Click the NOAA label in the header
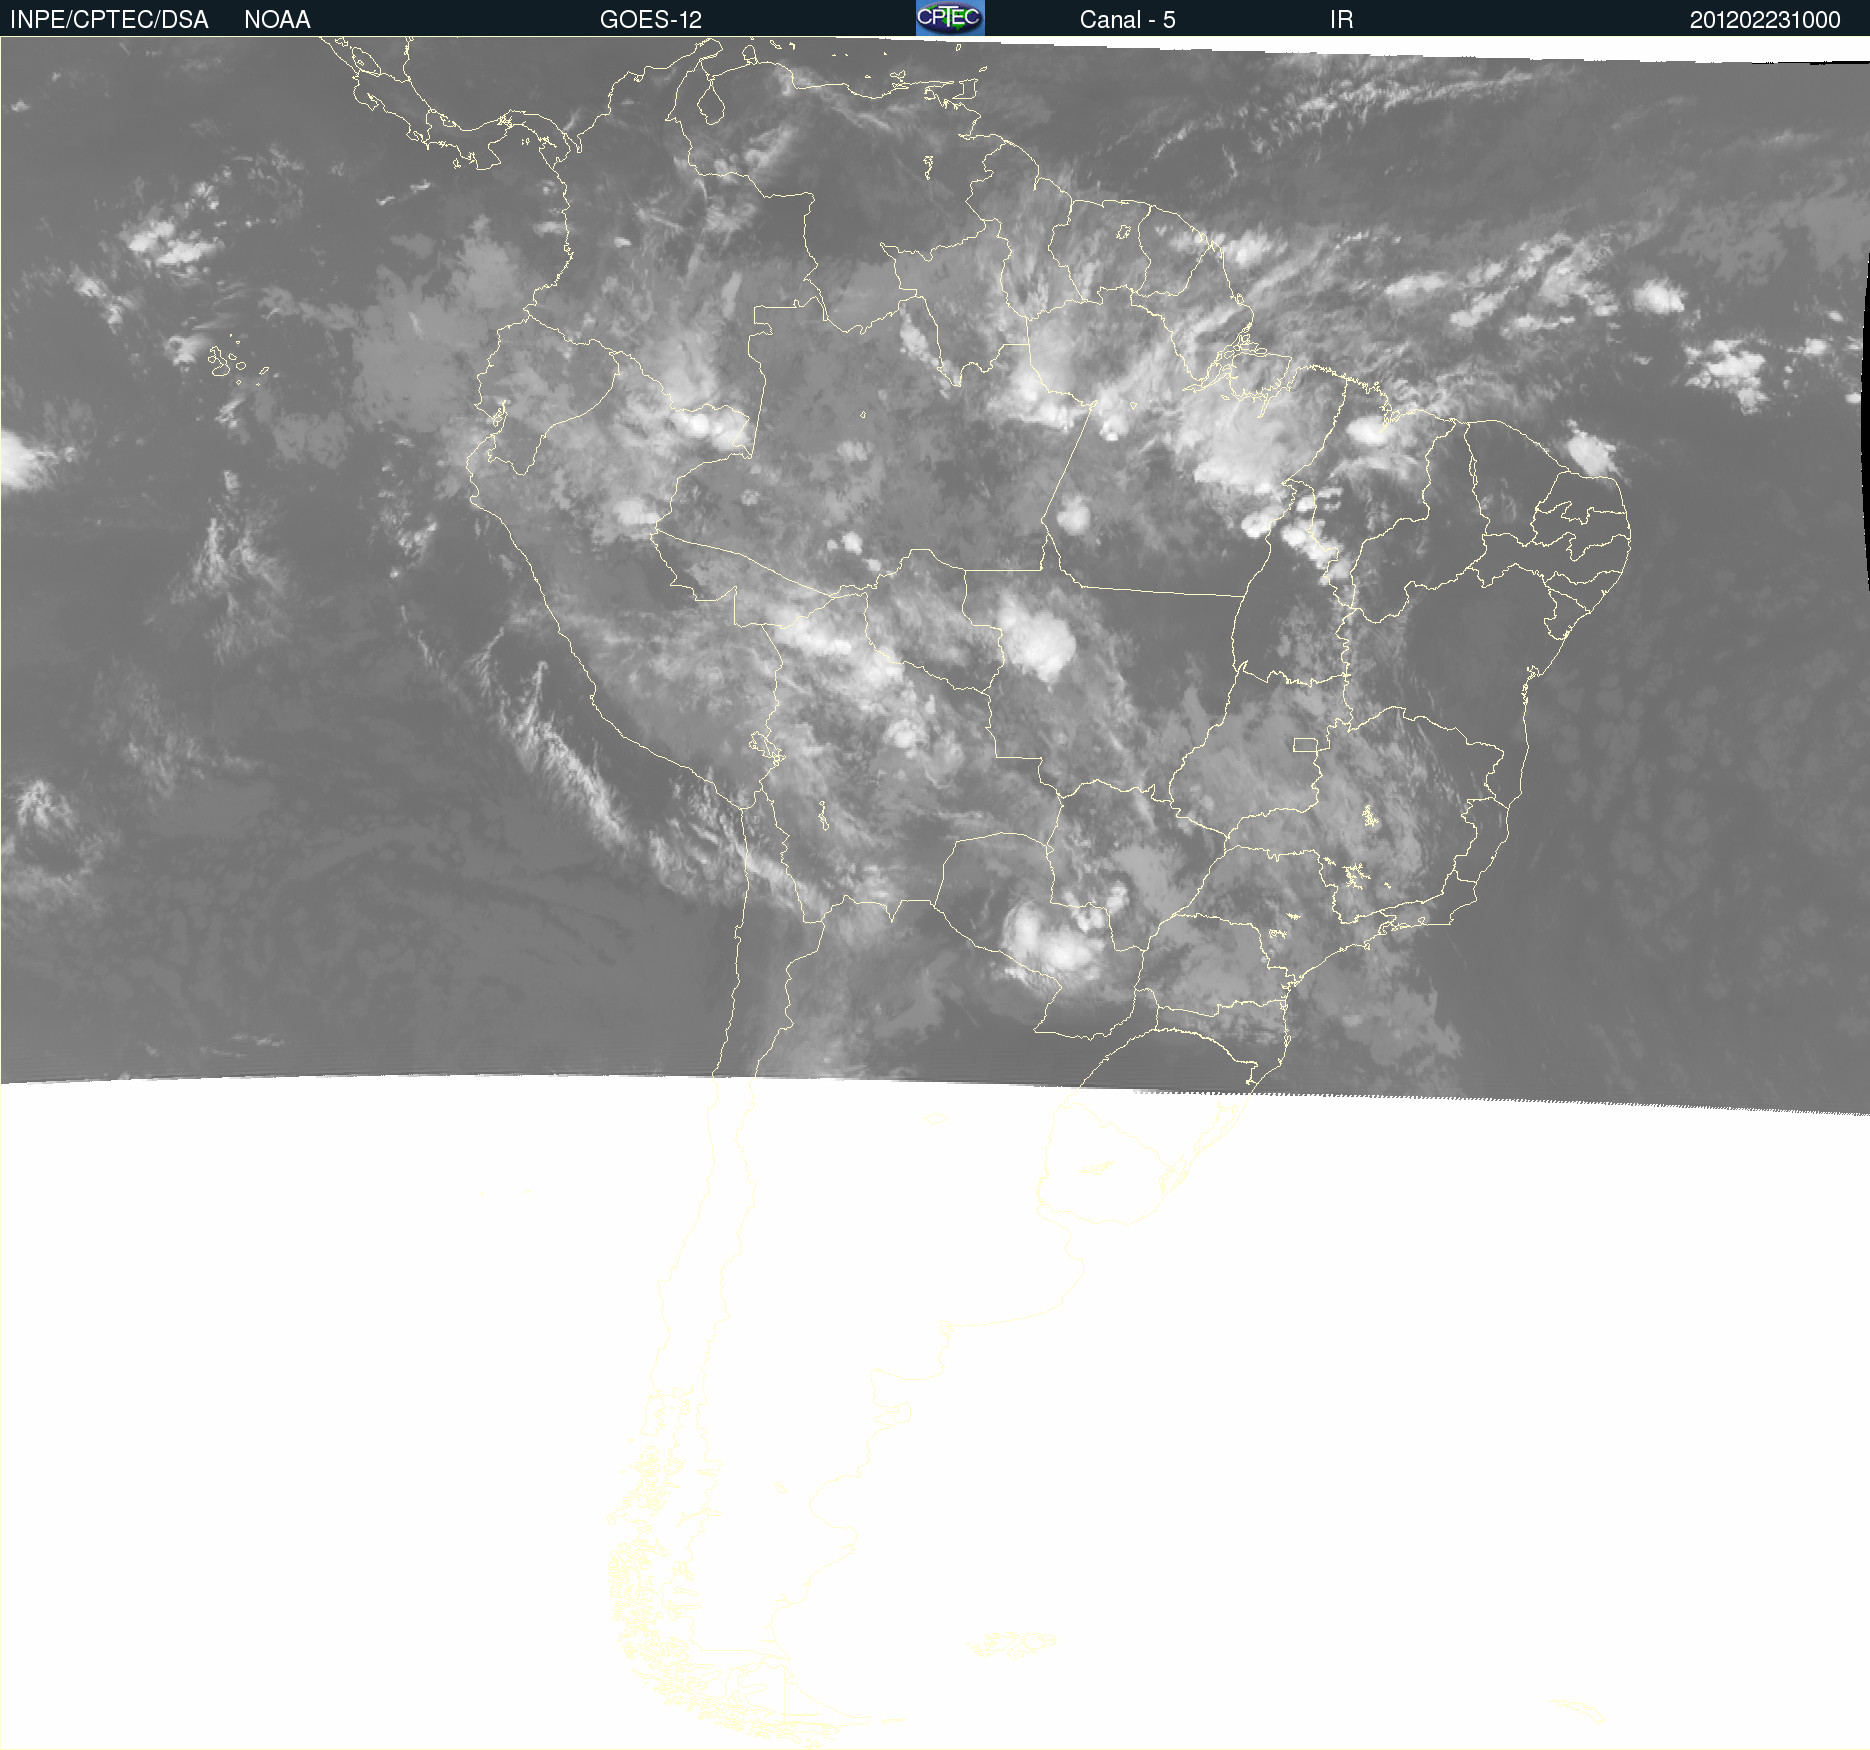Image resolution: width=1870 pixels, height=1750 pixels. [277, 20]
